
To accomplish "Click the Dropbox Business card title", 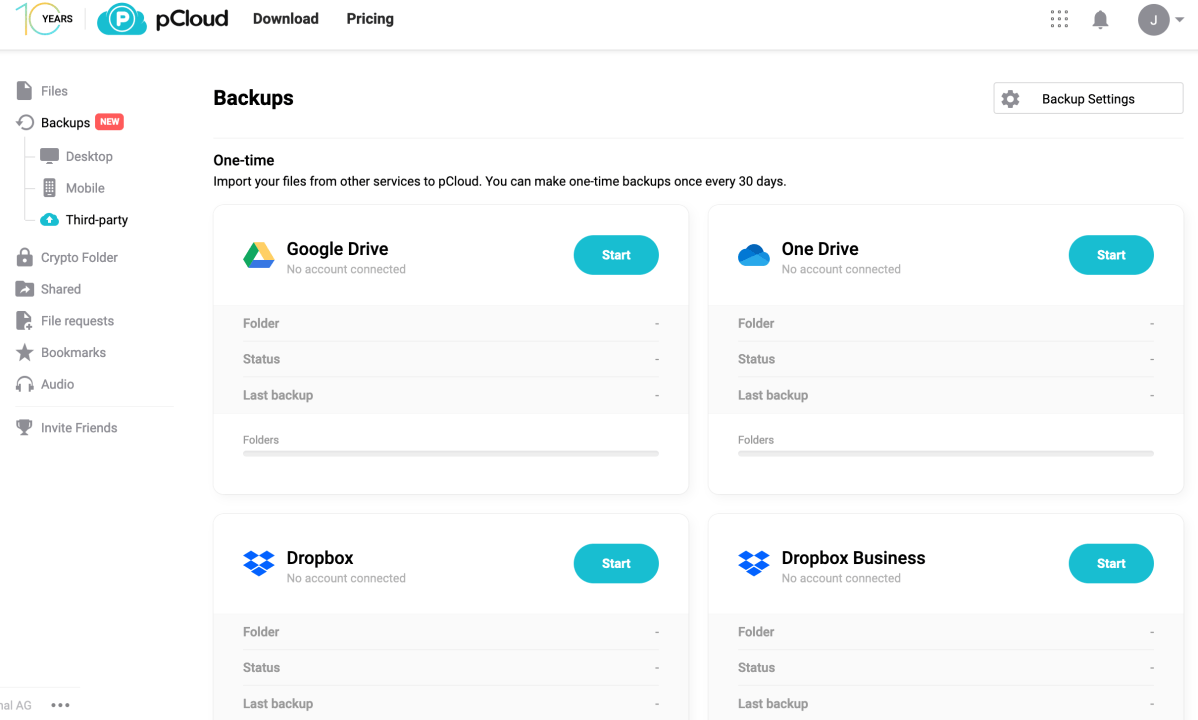I will point(853,558).
